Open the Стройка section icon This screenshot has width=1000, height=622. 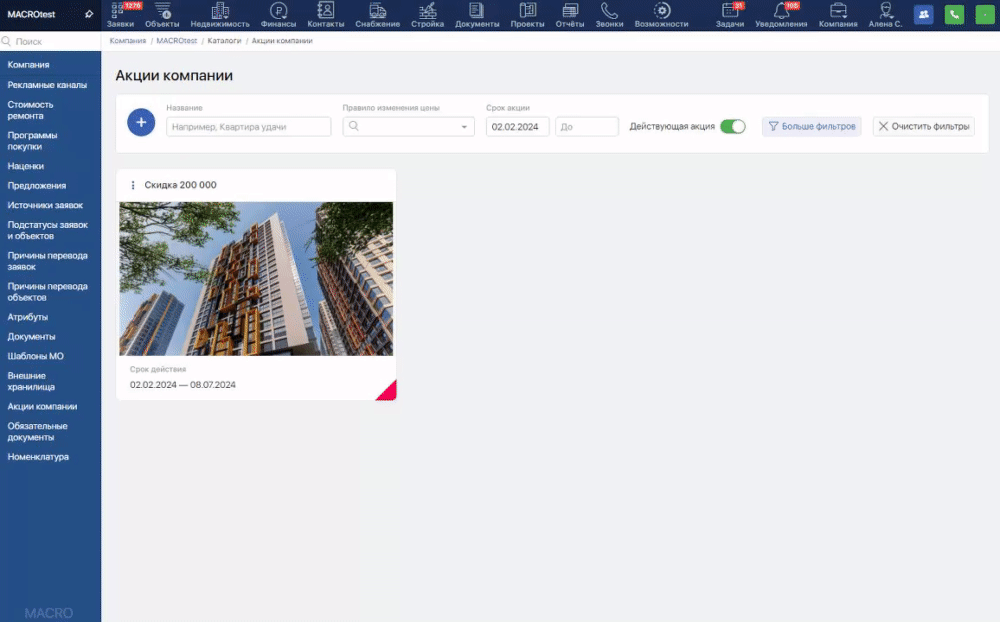tap(427, 12)
